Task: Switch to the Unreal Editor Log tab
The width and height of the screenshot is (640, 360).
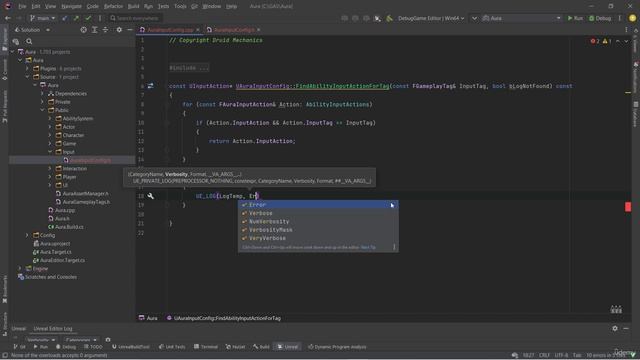Action: [x=53, y=329]
